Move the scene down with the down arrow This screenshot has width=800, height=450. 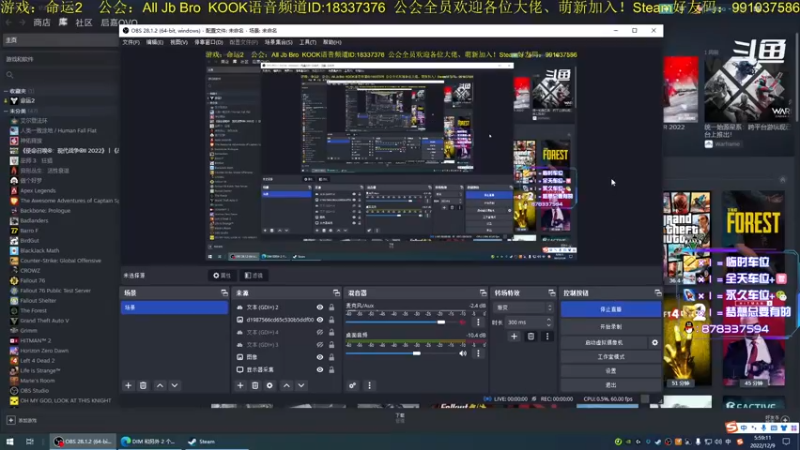pos(174,386)
